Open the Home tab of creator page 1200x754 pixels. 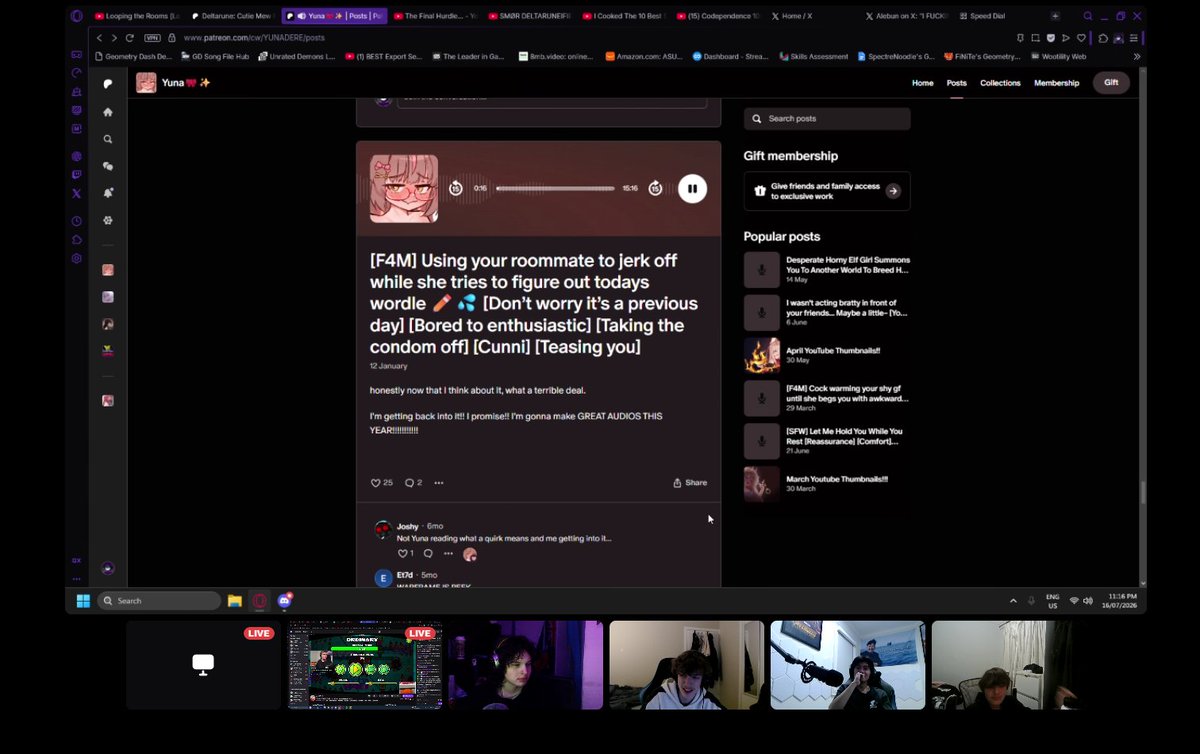click(x=922, y=83)
